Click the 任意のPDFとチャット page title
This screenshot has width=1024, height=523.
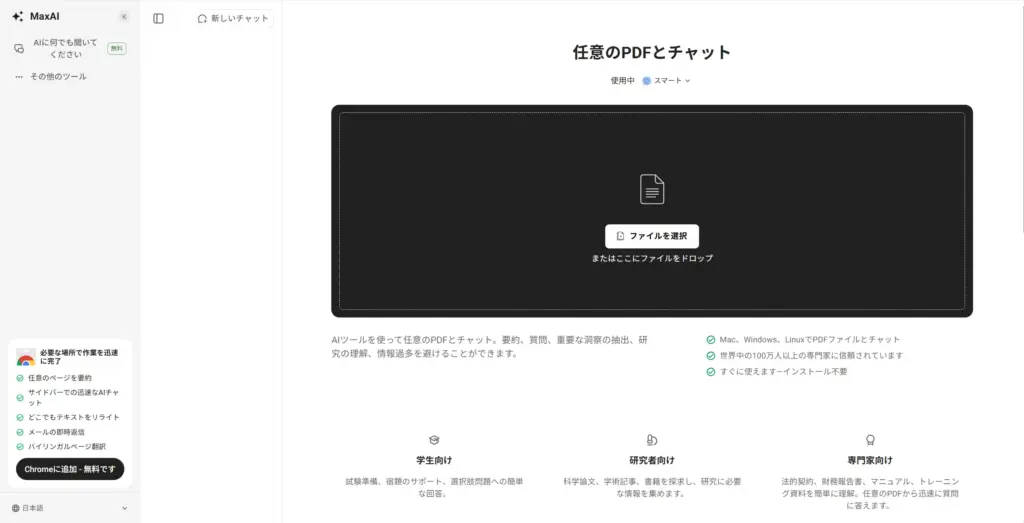[x=652, y=52]
